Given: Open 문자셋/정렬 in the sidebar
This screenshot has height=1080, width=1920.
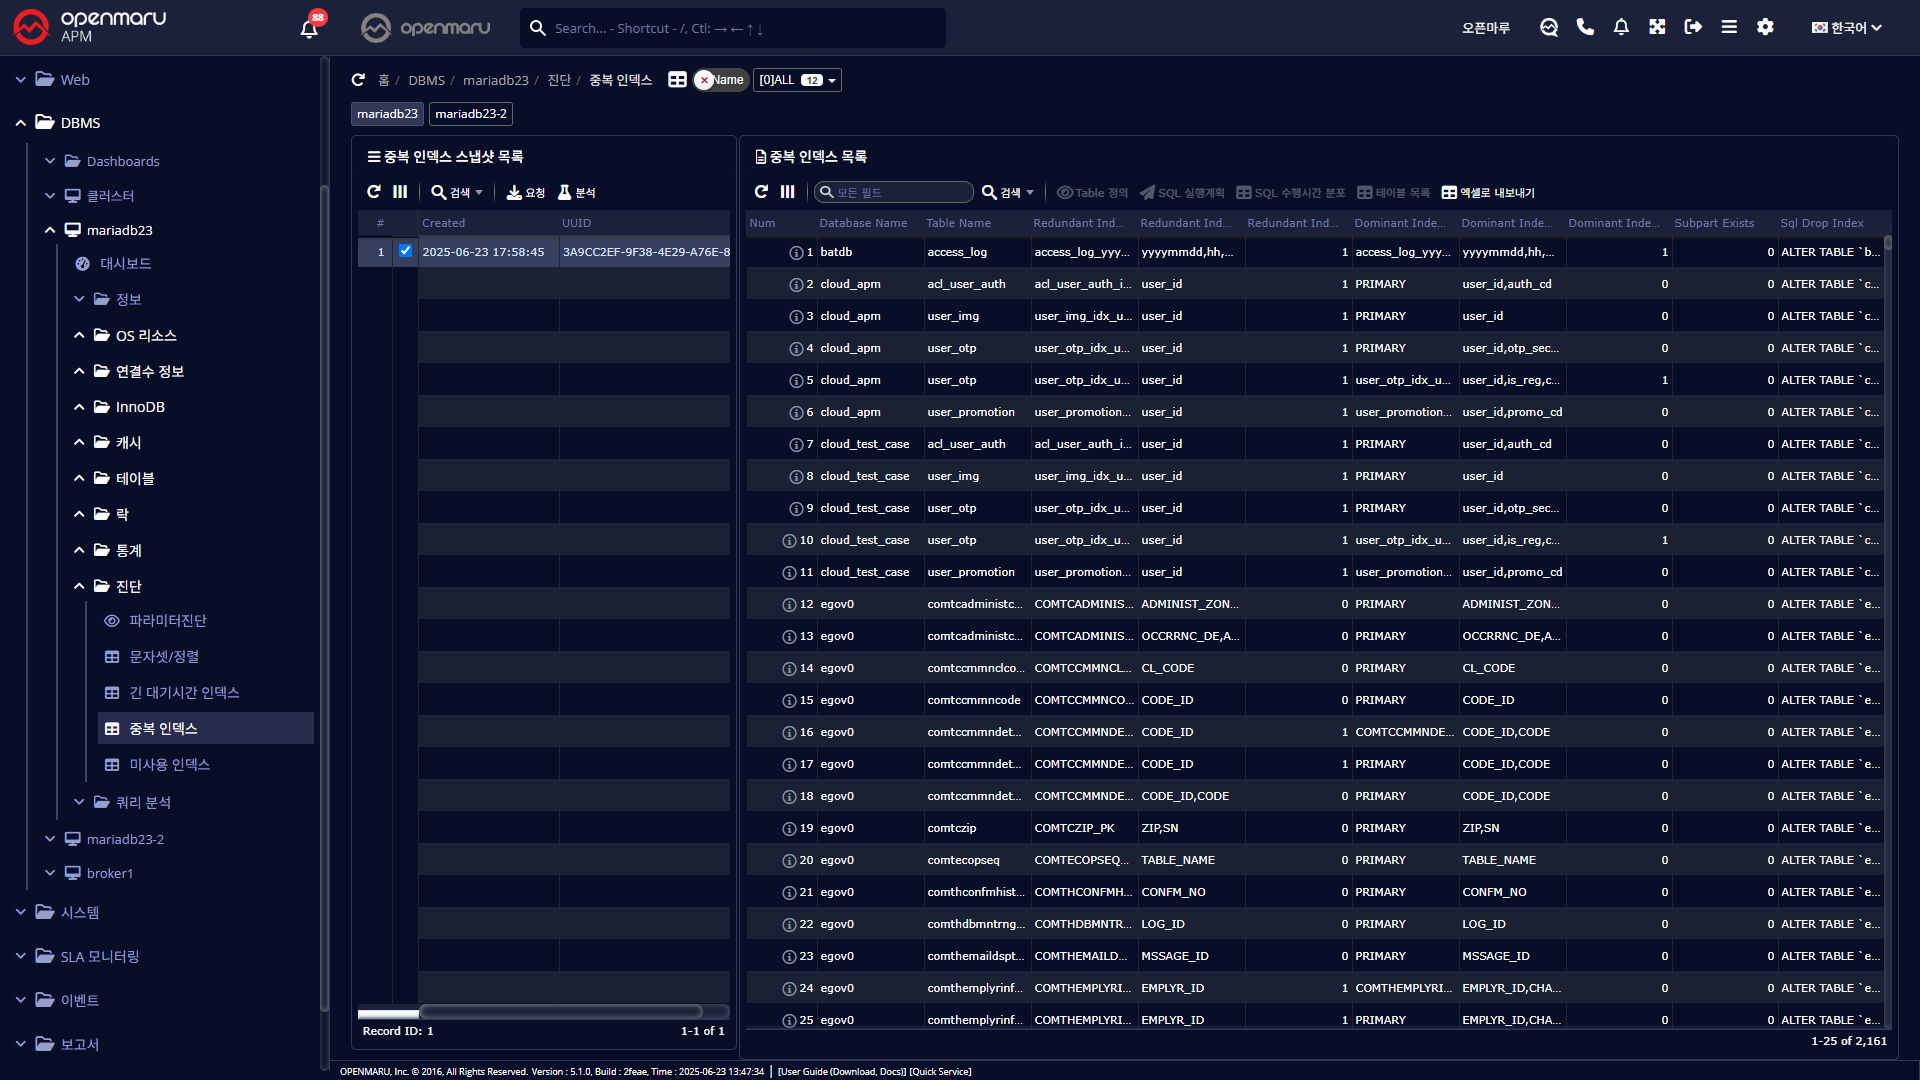Looking at the screenshot, I should (164, 657).
